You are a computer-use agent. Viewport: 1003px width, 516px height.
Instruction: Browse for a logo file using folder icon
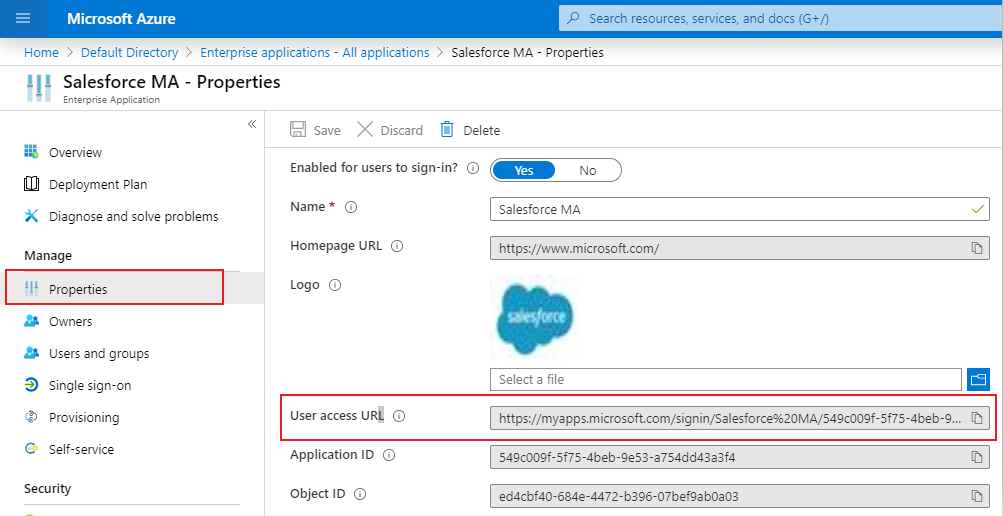(x=978, y=379)
